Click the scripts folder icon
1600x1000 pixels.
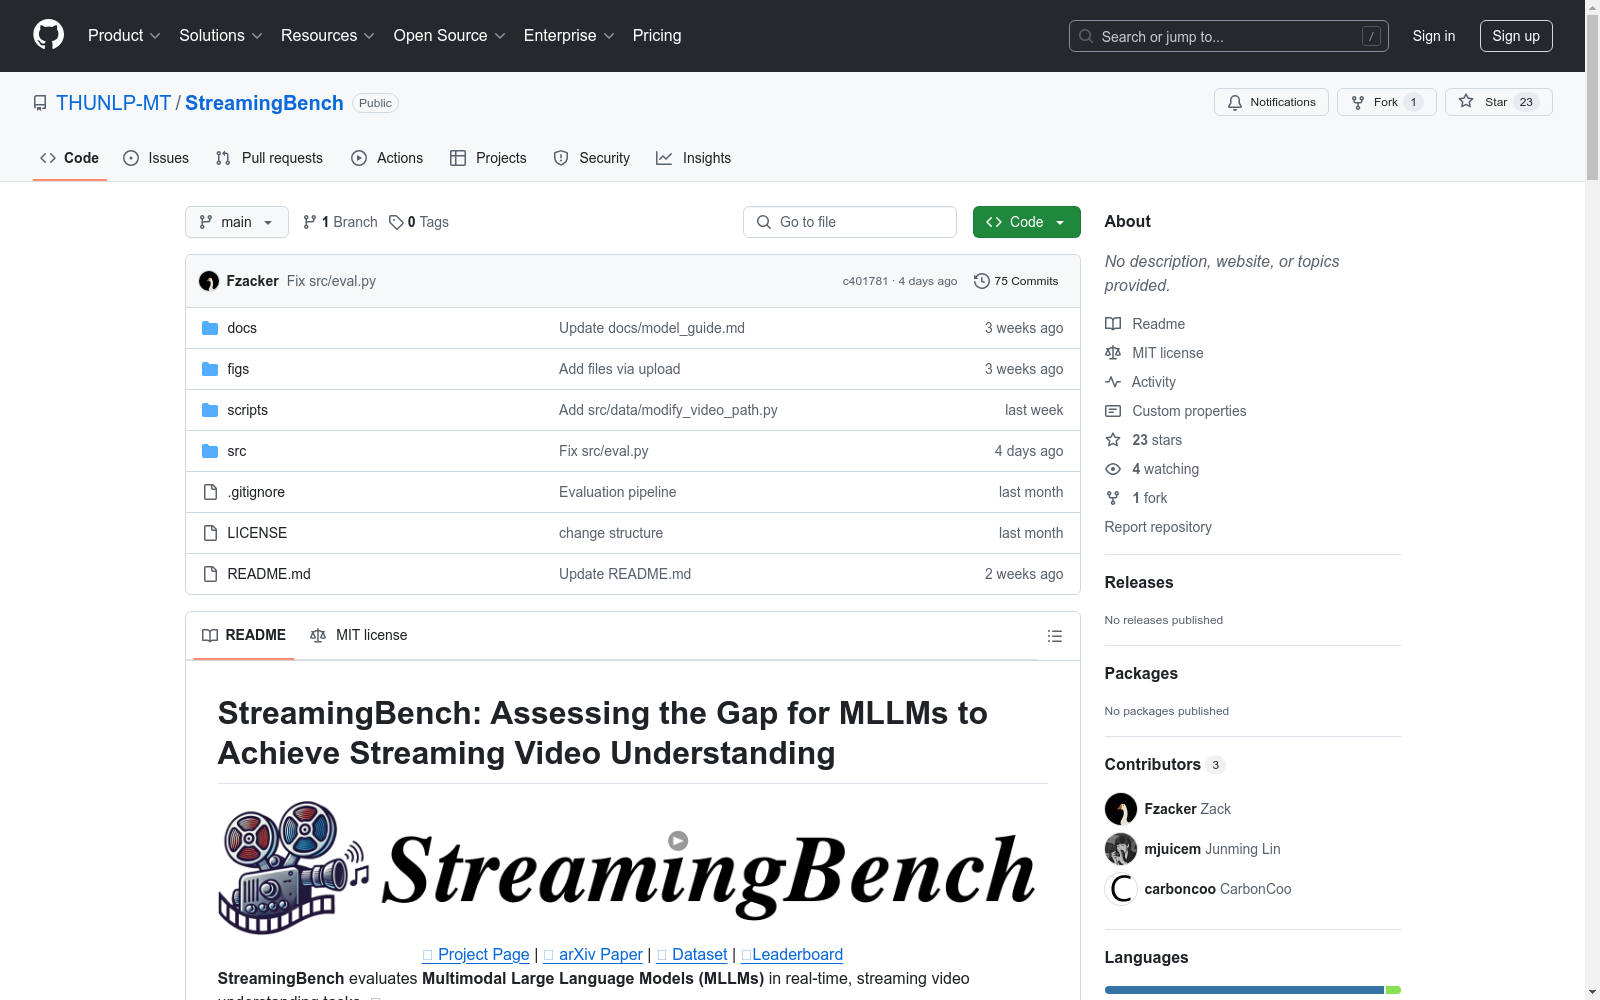(210, 410)
